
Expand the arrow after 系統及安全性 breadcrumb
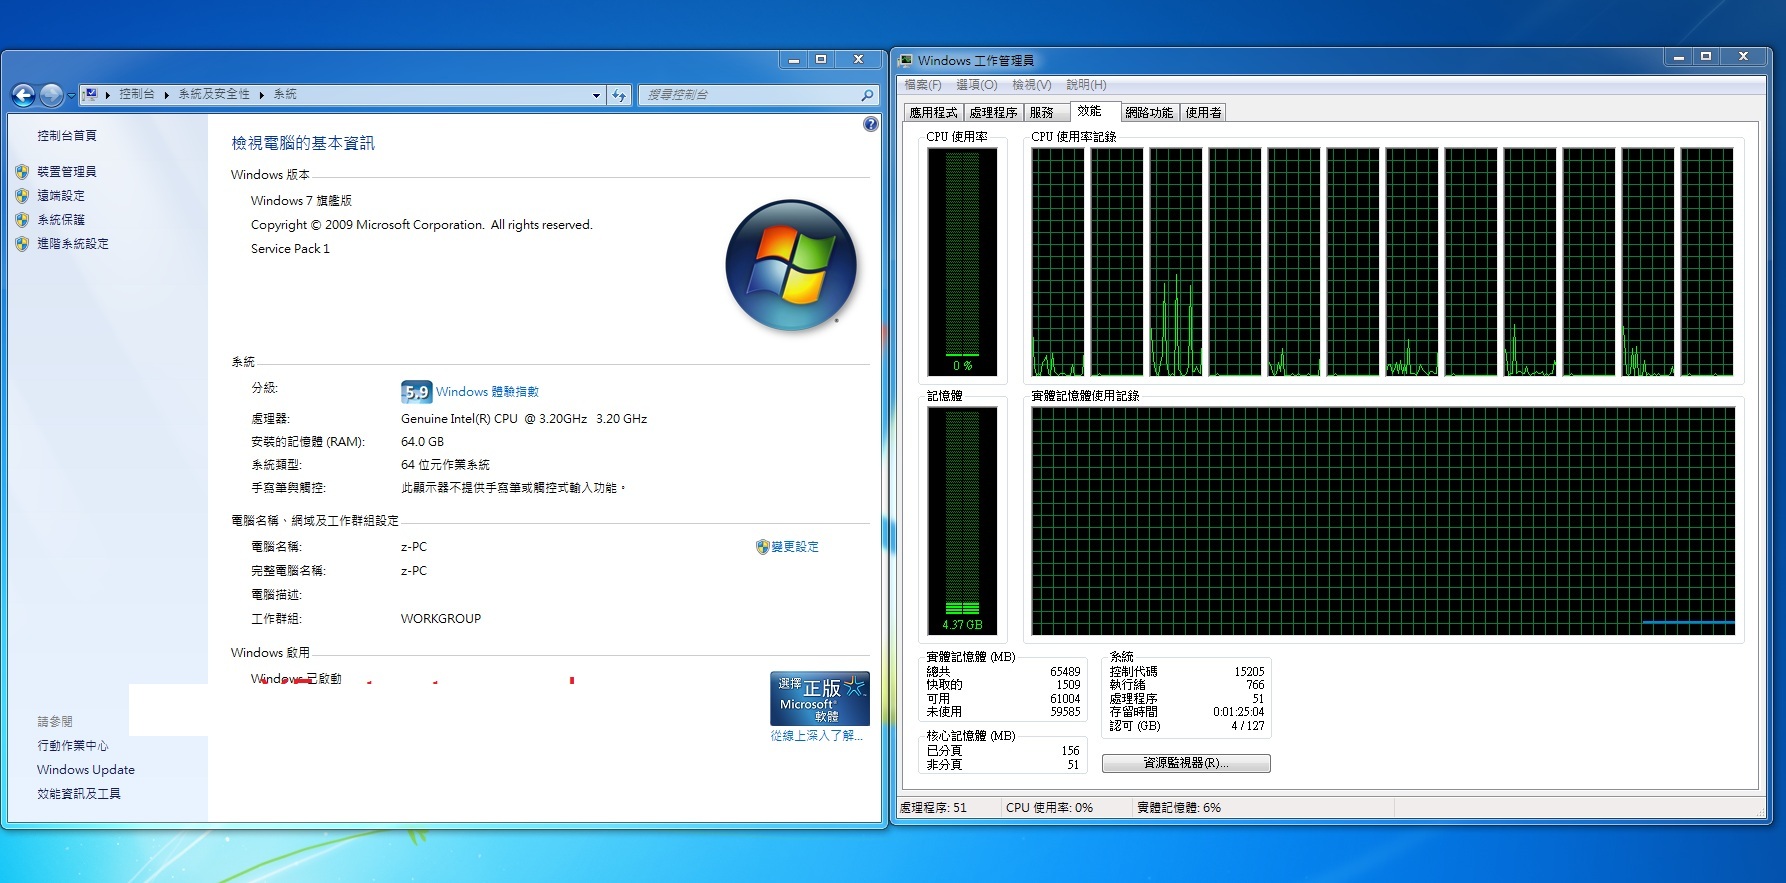point(261,95)
